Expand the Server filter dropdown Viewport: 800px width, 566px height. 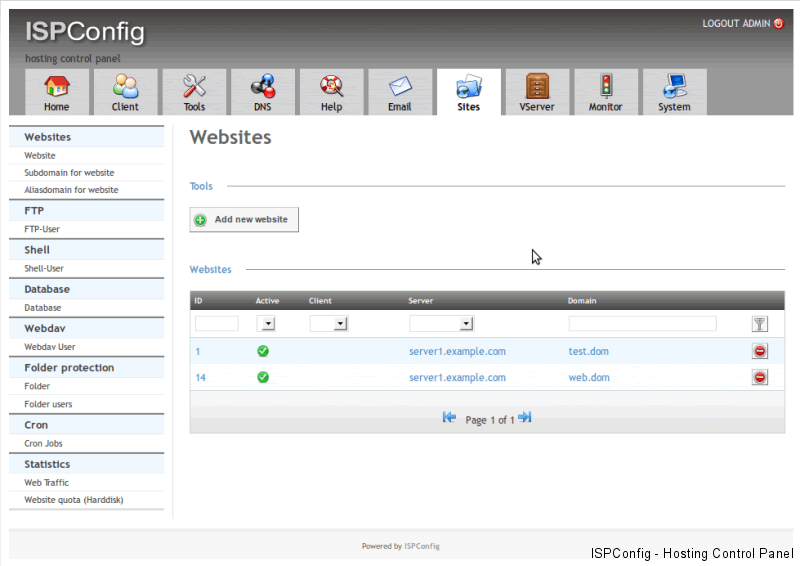pyautogui.click(x=466, y=324)
